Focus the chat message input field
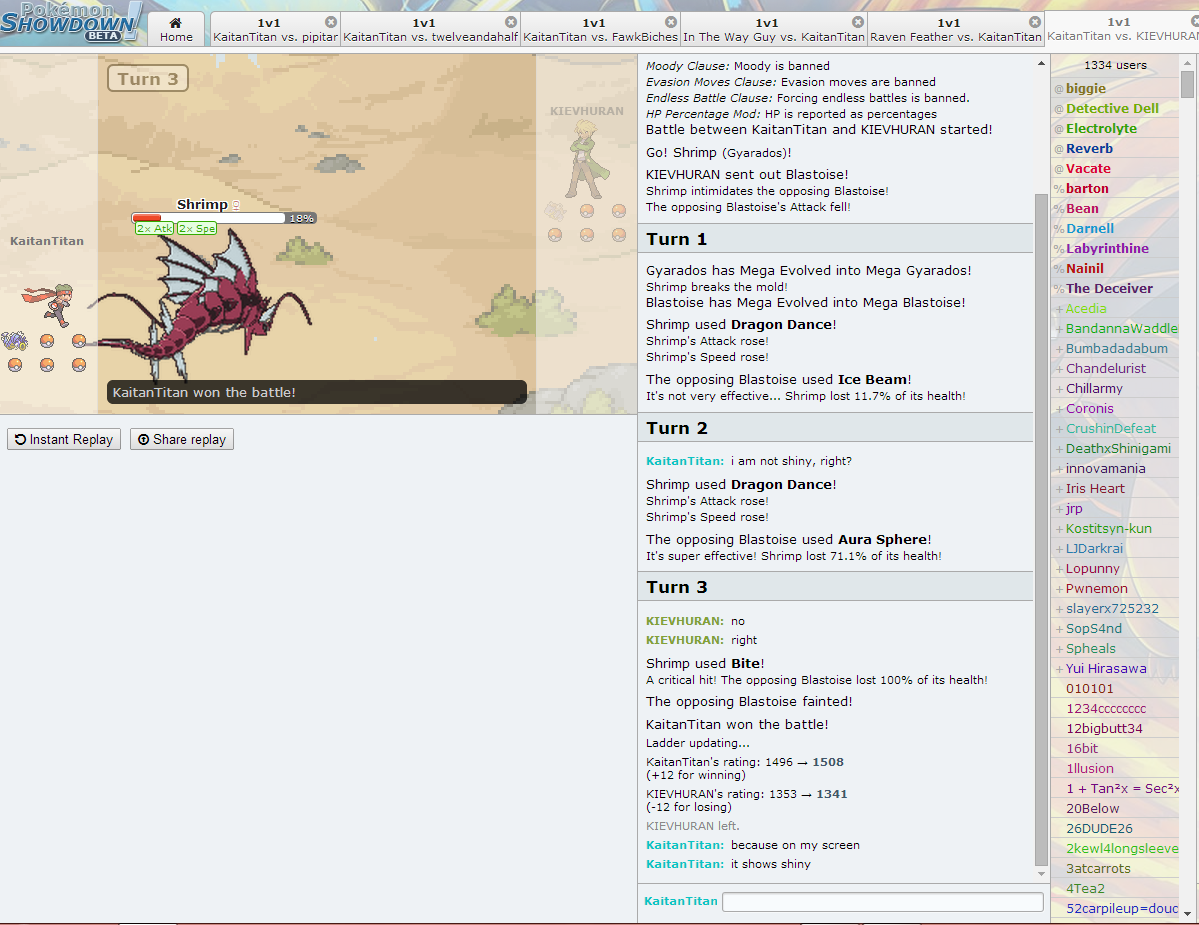 882,901
